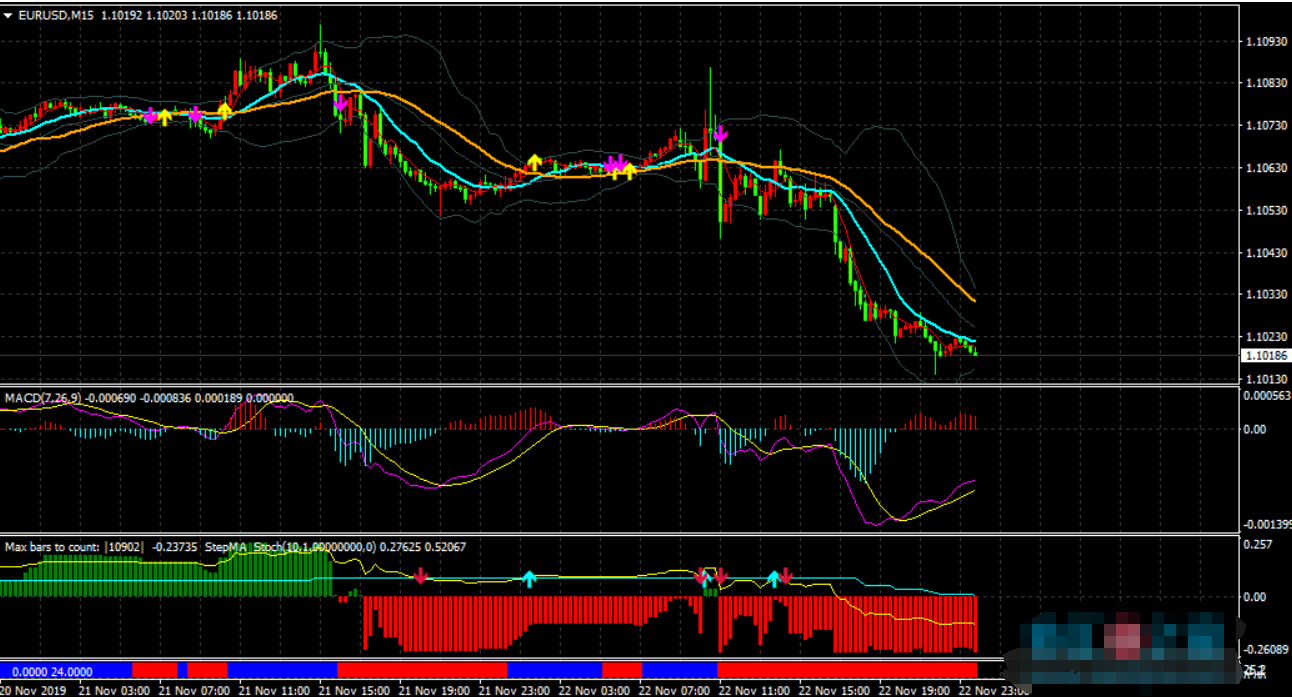Click first red down arrow in StepMA Stoch panel
This screenshot has height=697, width=1292.
(421, 576)
